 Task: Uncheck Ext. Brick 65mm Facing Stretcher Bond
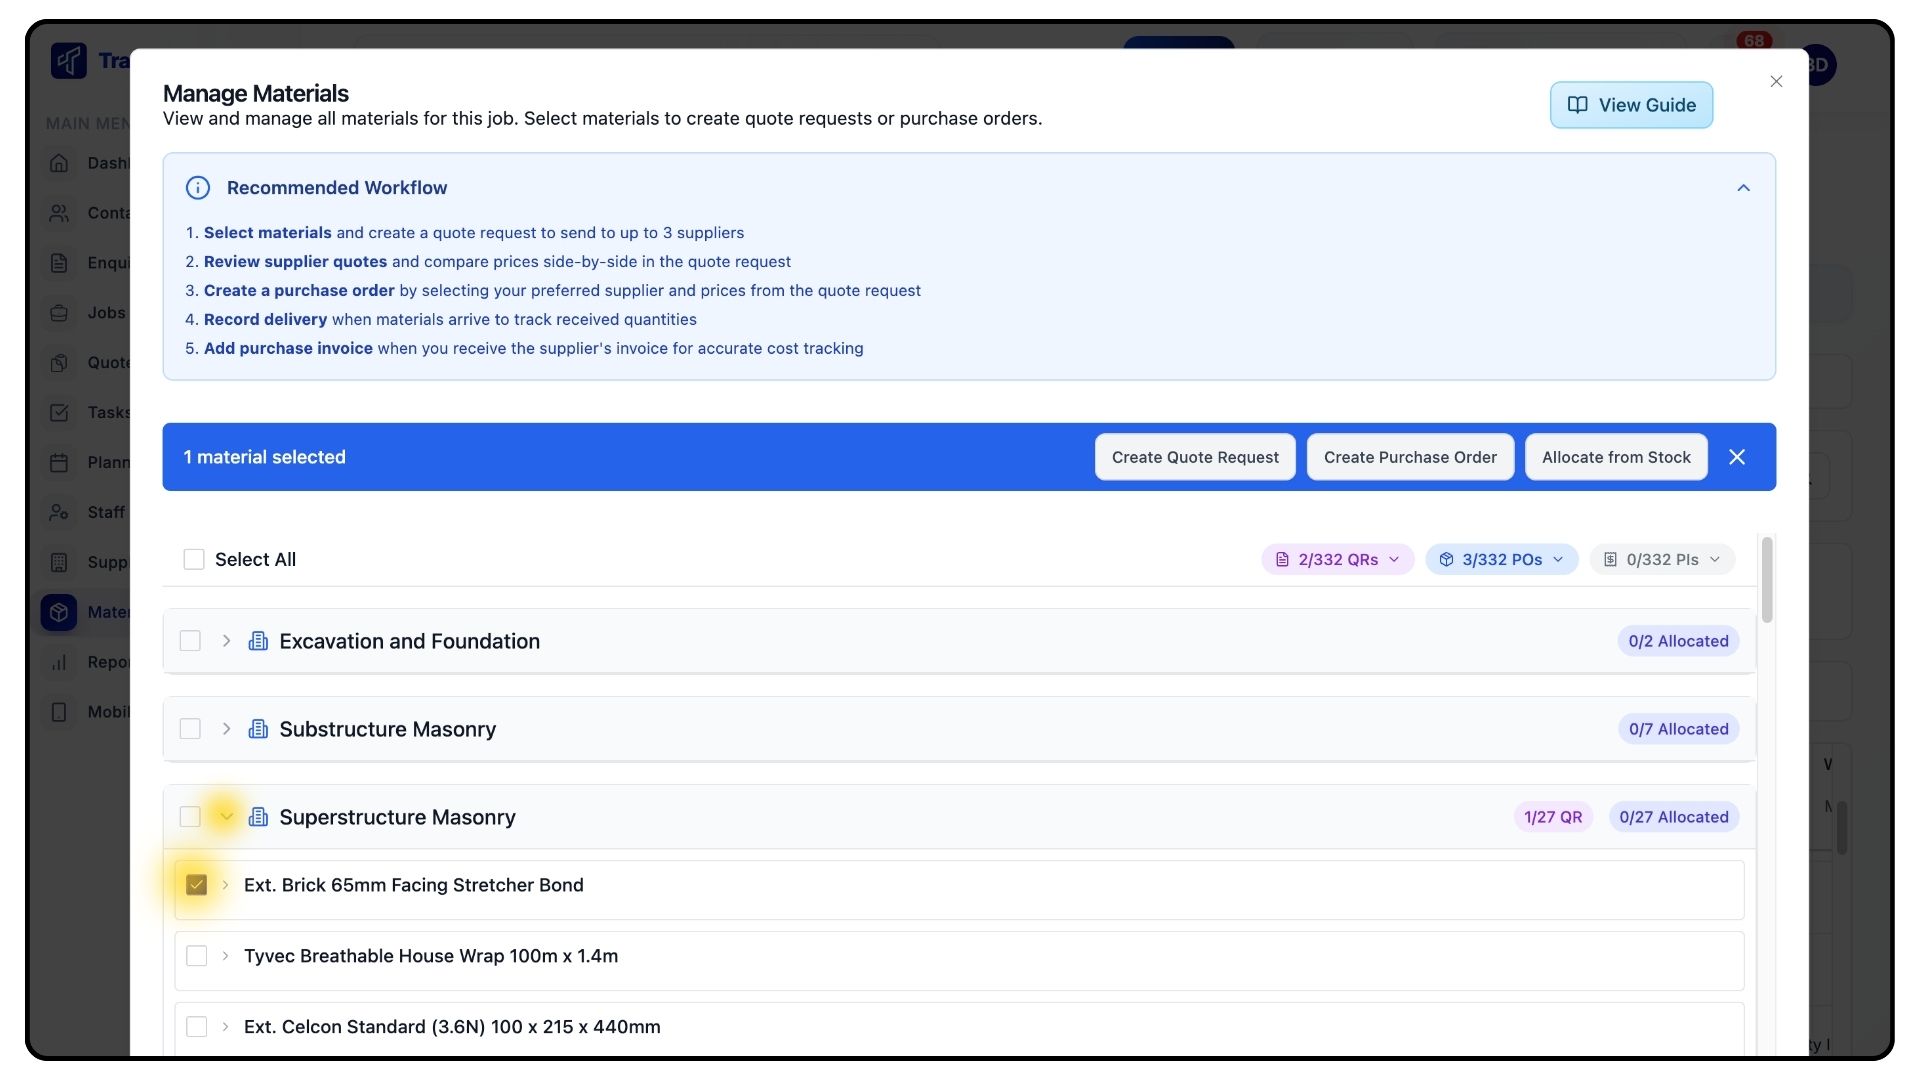[197, 885]
